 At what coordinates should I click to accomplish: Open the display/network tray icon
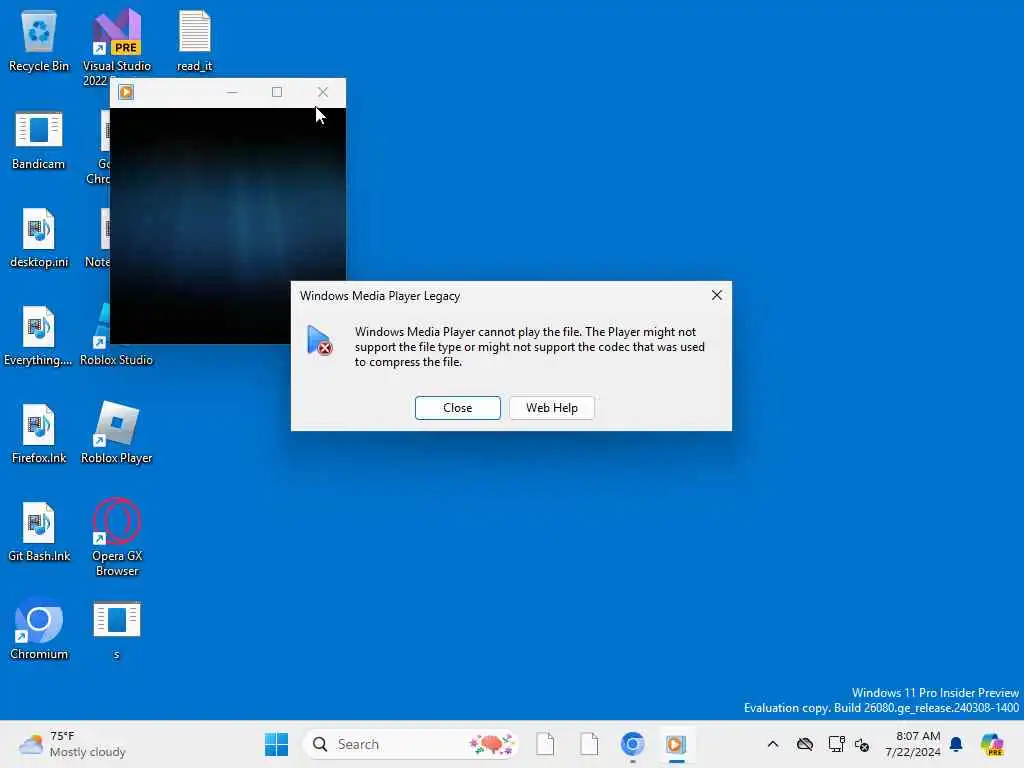tap(836, 744)
